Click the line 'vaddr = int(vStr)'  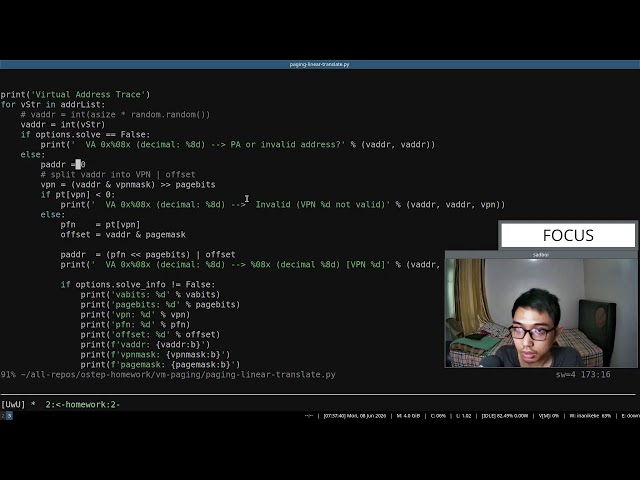tap(63, 124)
